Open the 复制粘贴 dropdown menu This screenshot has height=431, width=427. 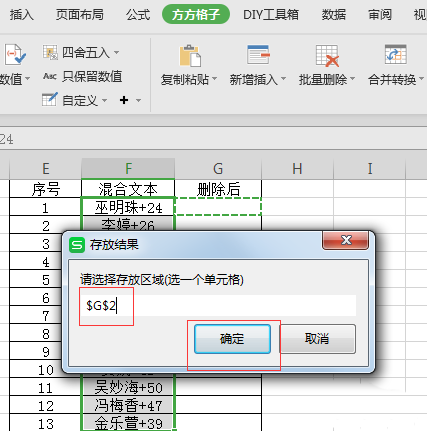click(x=214, y=79)
